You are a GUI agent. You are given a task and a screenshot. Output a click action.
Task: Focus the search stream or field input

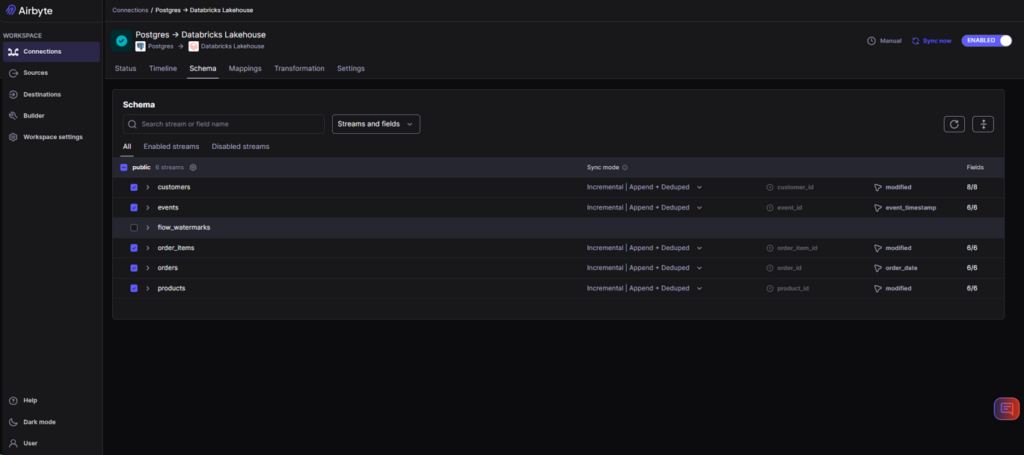point(223,124)
